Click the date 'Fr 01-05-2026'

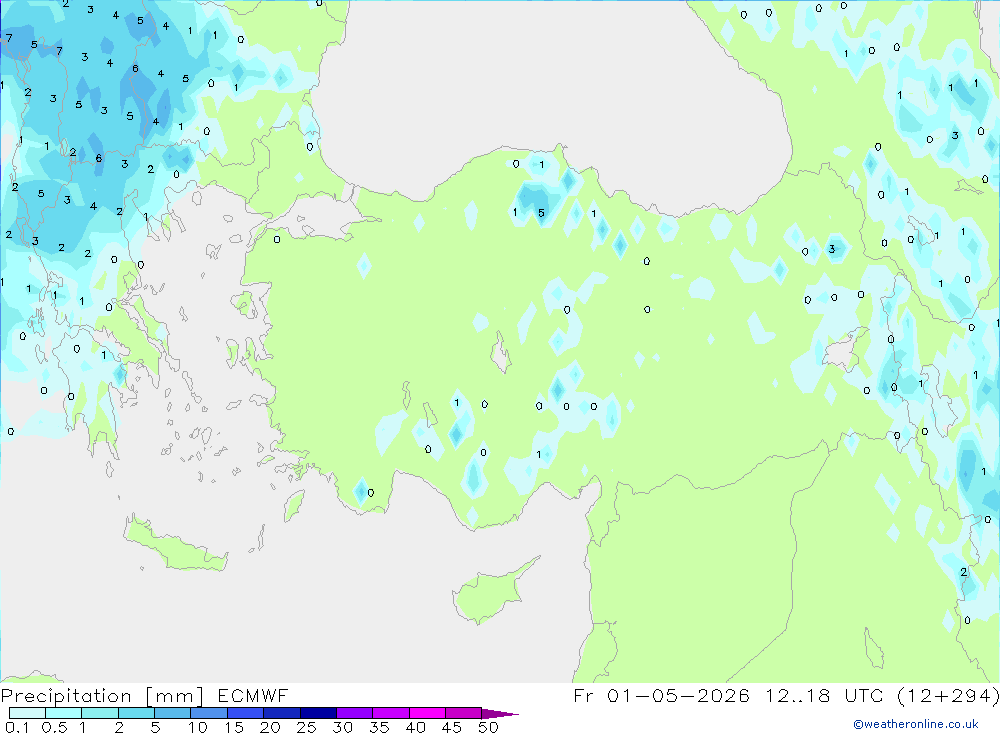(x=661, y=695)
